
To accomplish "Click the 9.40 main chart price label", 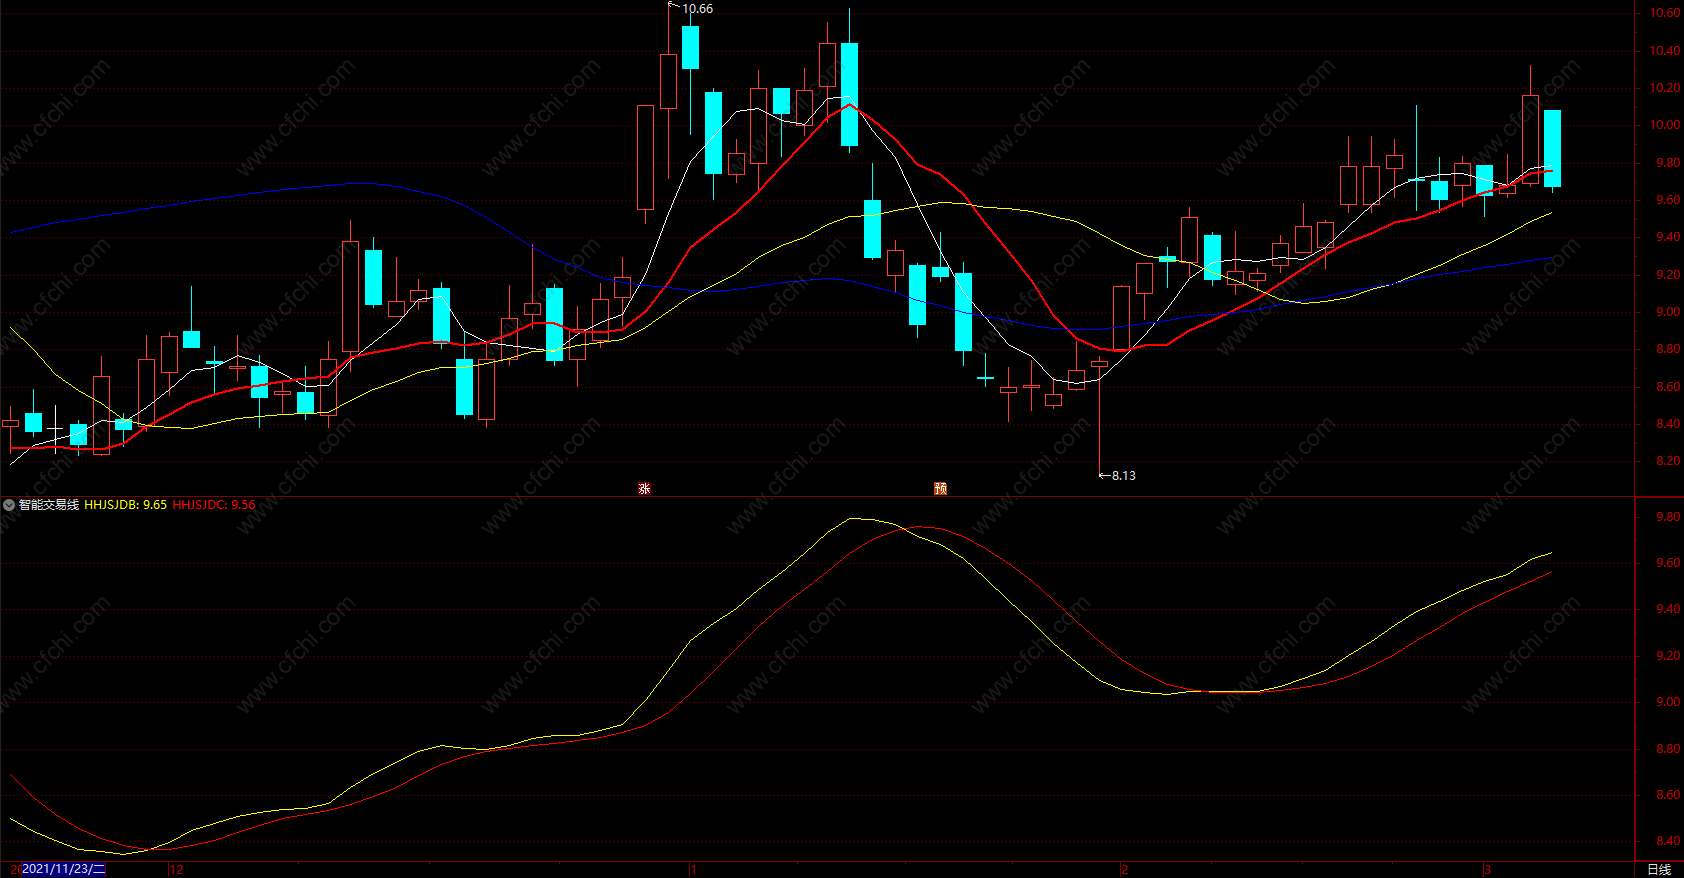I will [x=1668, y=238].
